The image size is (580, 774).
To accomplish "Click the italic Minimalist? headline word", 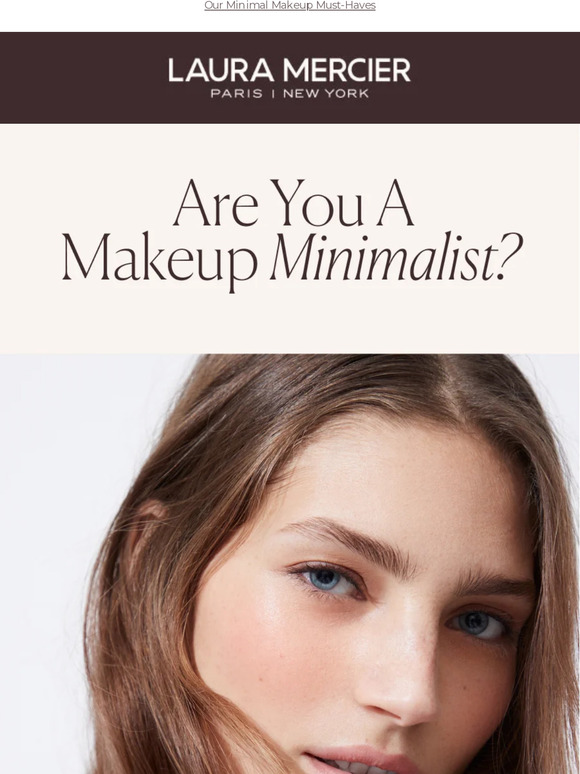I will [396, 258].
